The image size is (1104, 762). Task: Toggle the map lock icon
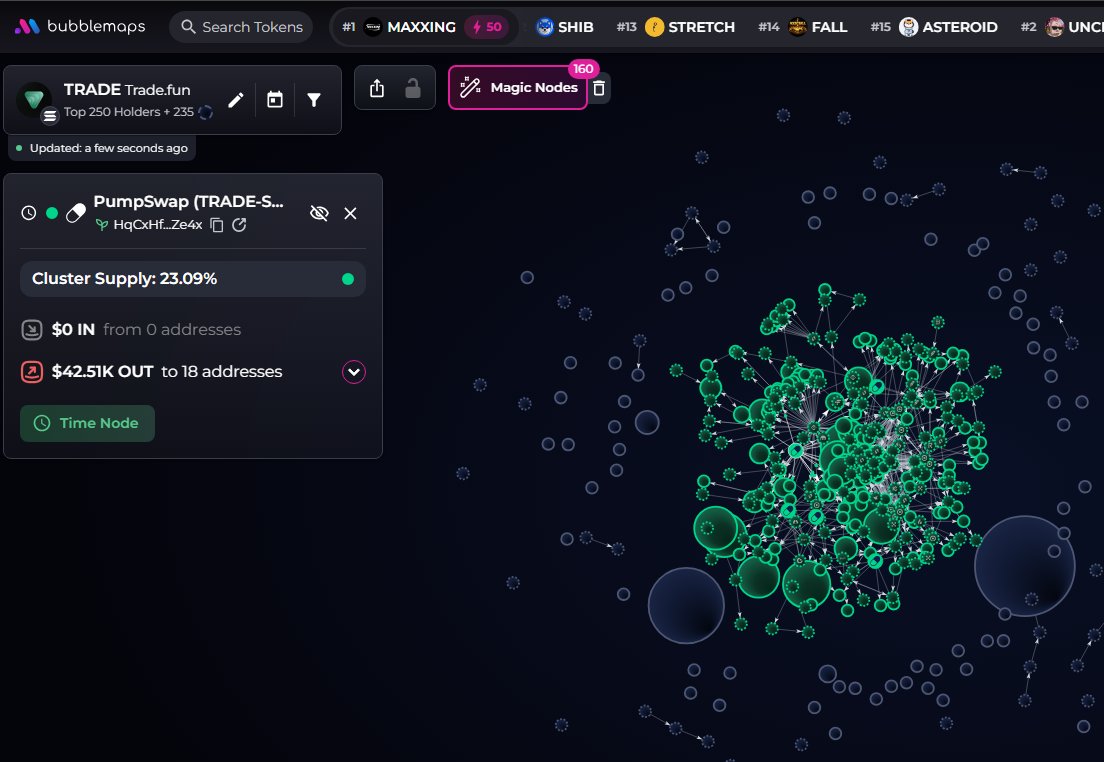(413, 88)
